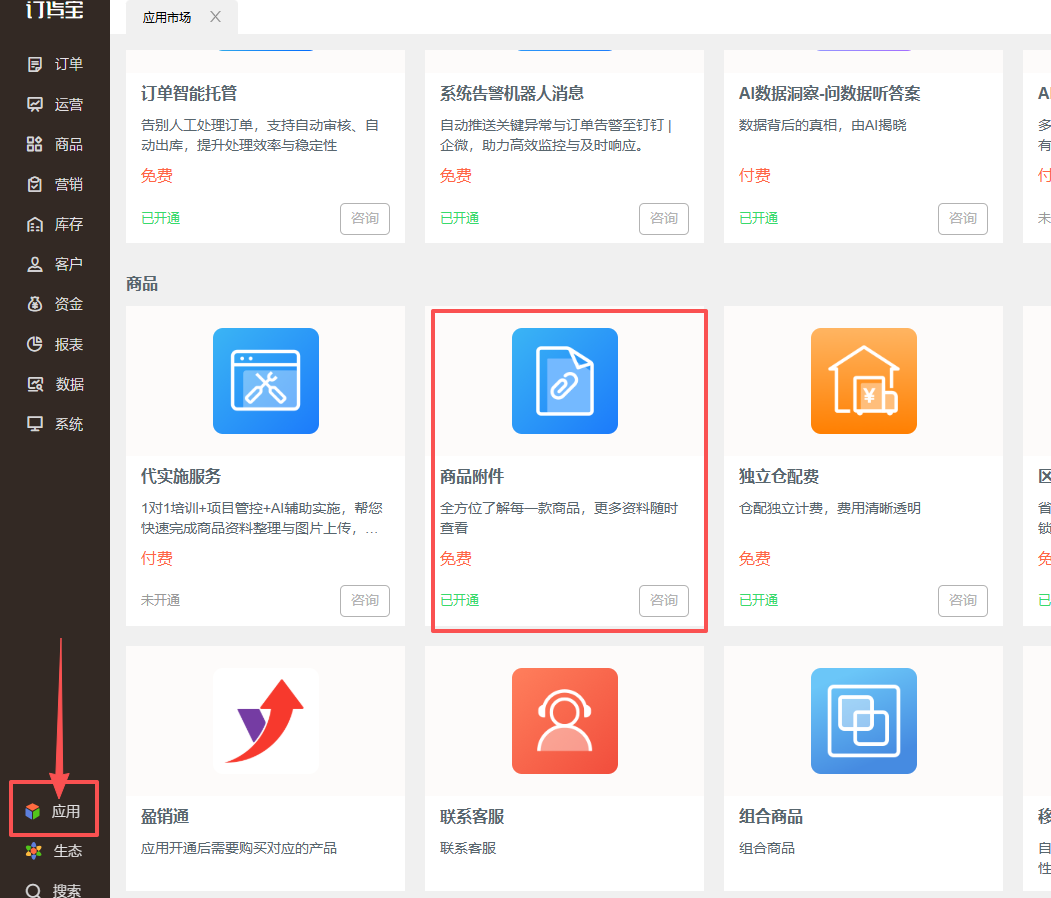Click the 资金 money bag icon
1051x898 pixels.
pos(35,304)
